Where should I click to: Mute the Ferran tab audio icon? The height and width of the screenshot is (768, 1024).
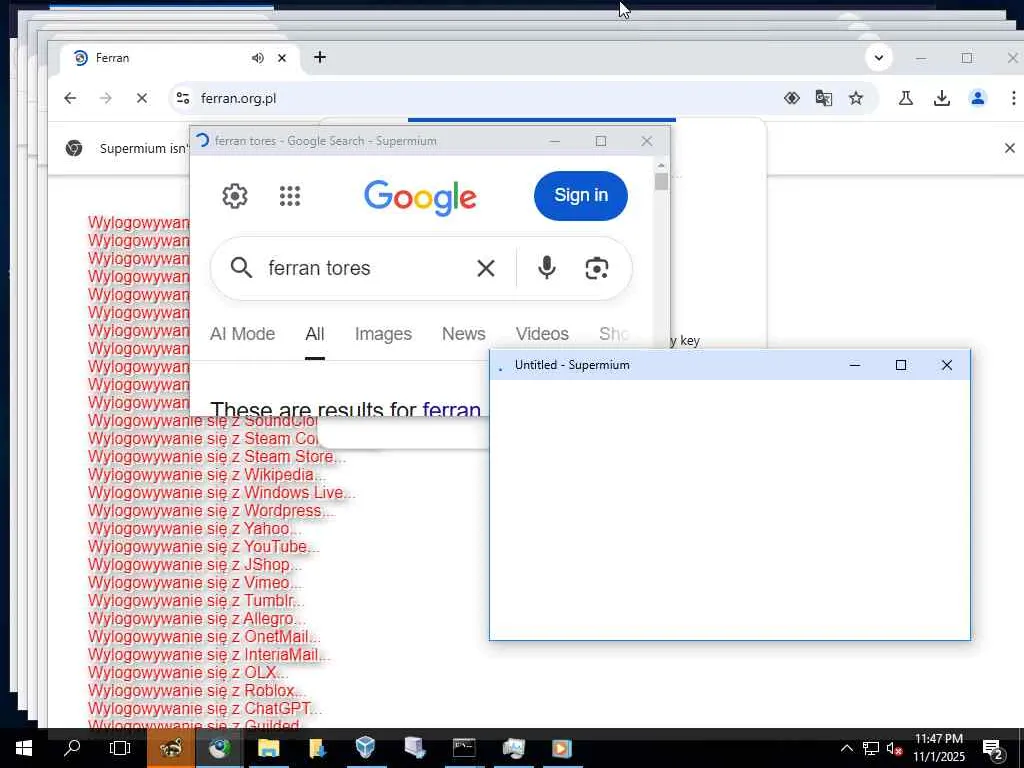click(x=257, y=58)
